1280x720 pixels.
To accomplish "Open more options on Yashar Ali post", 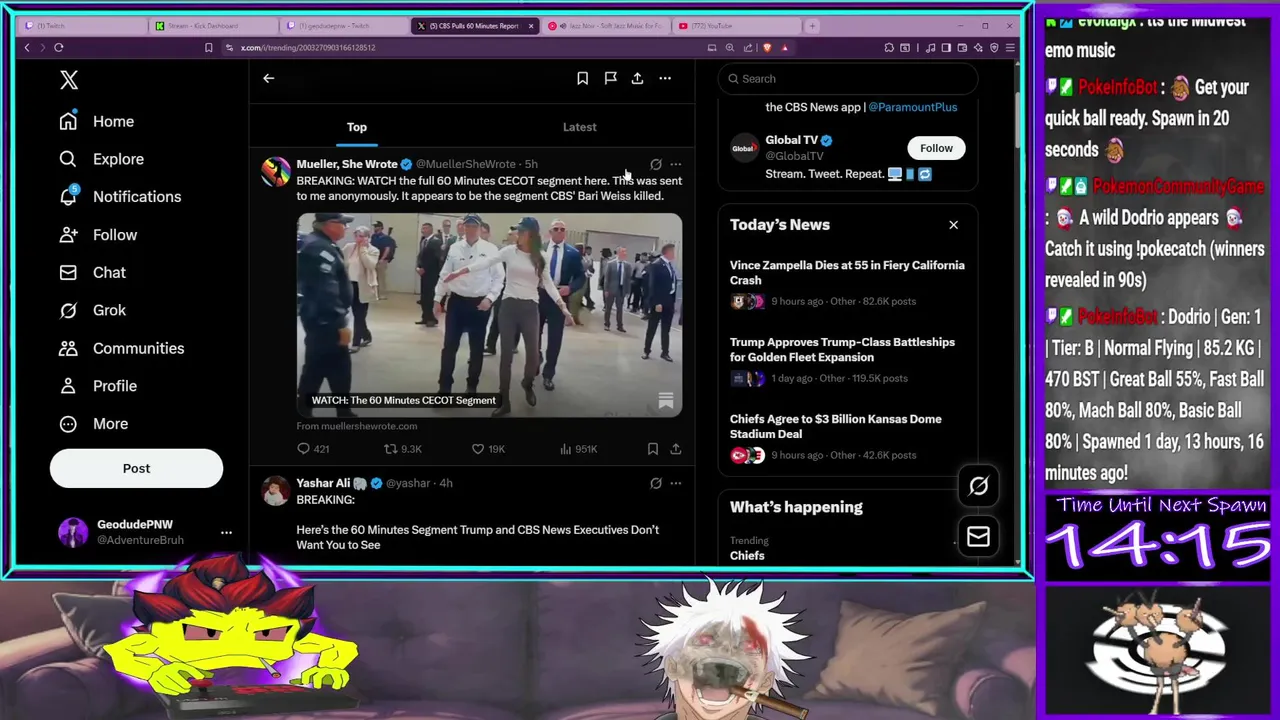I will [676, 483].
